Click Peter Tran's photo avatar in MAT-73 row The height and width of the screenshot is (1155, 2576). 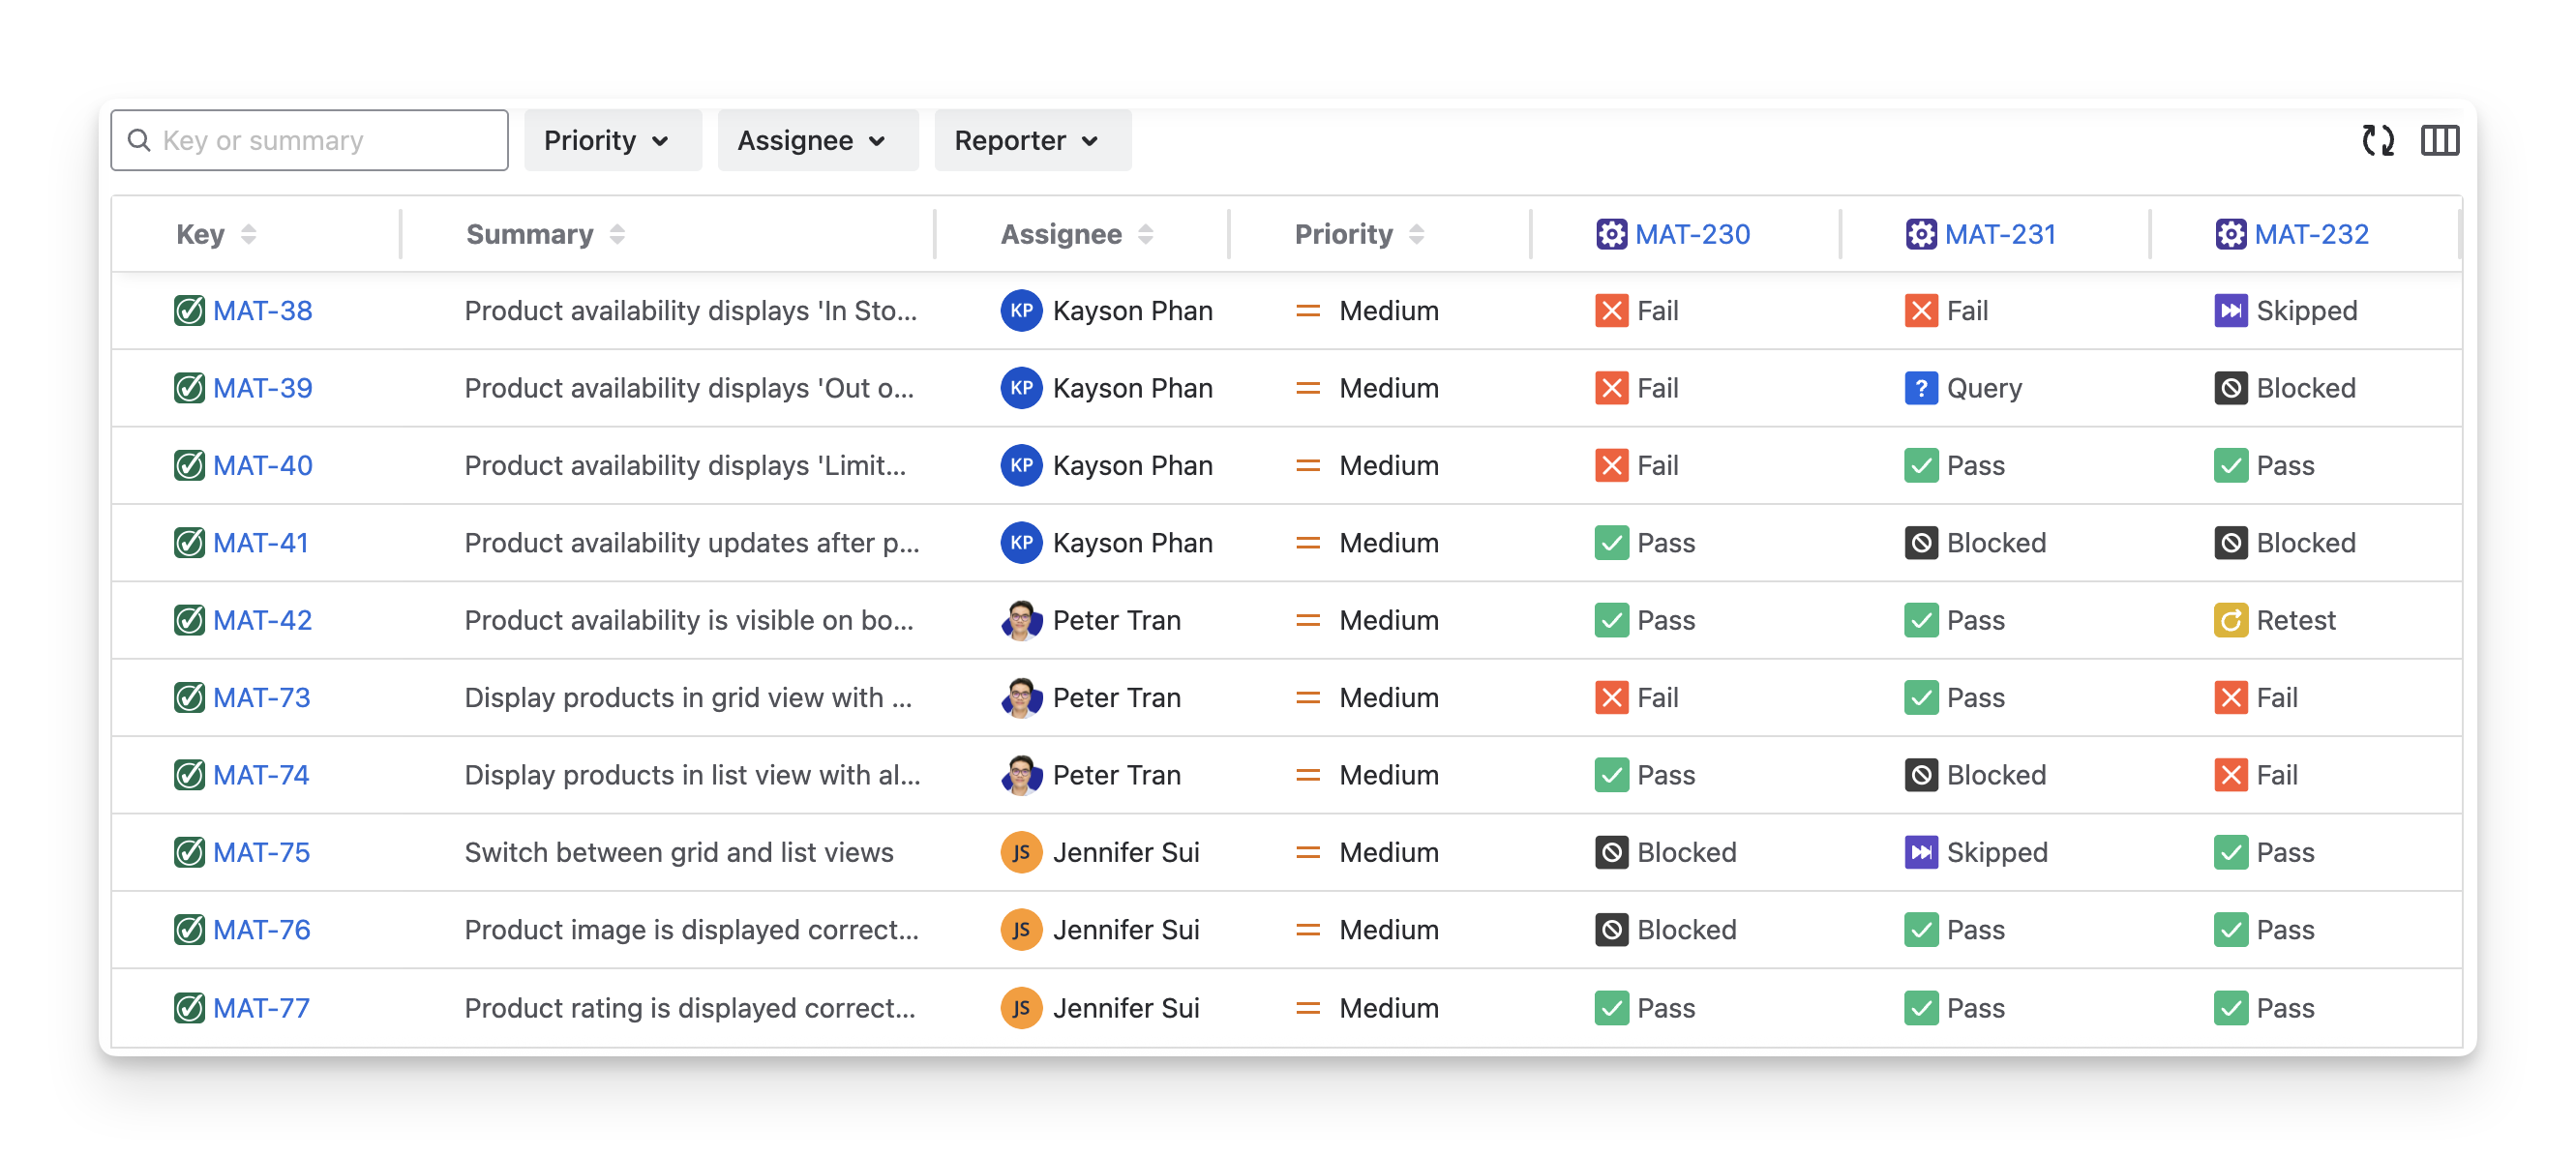1021,697
